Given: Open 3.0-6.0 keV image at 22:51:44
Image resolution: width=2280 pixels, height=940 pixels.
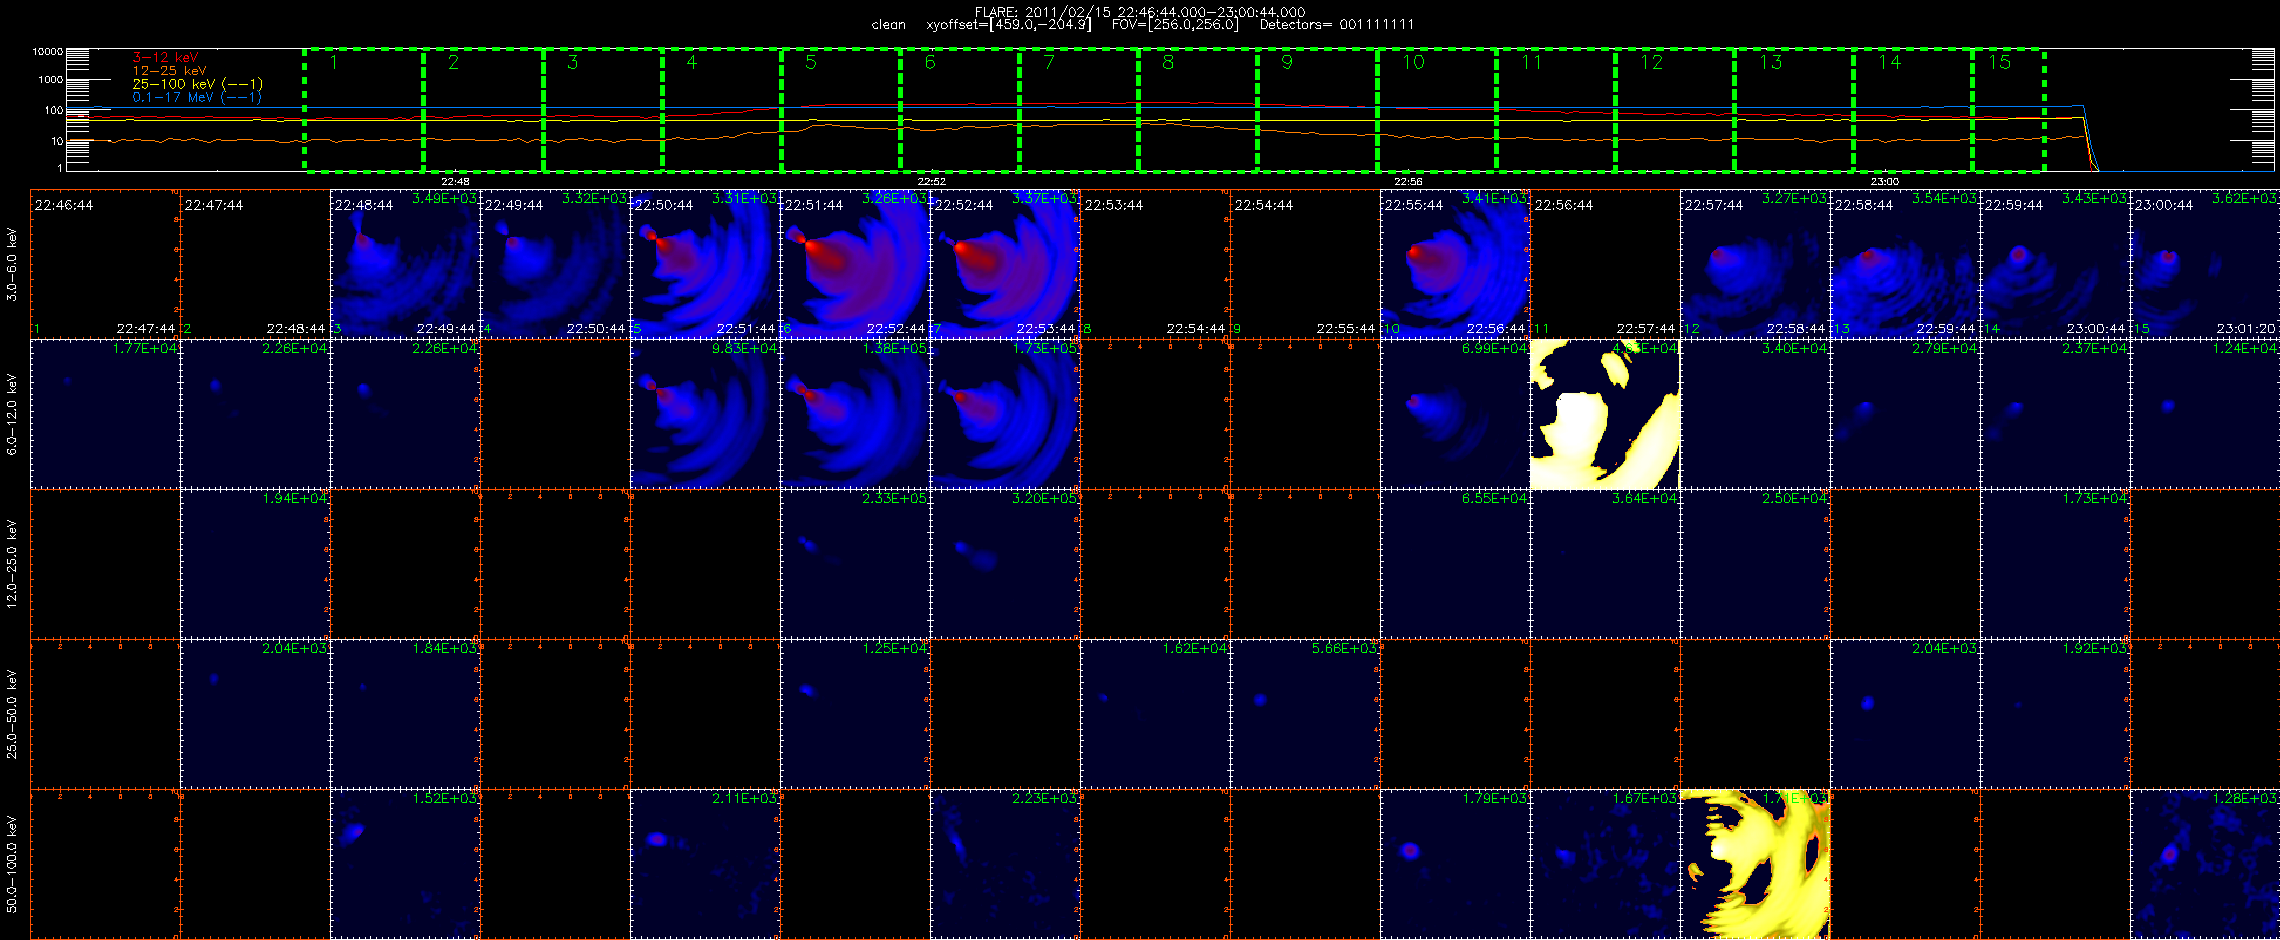Looking at the screenshot, I should pos(855,264).
